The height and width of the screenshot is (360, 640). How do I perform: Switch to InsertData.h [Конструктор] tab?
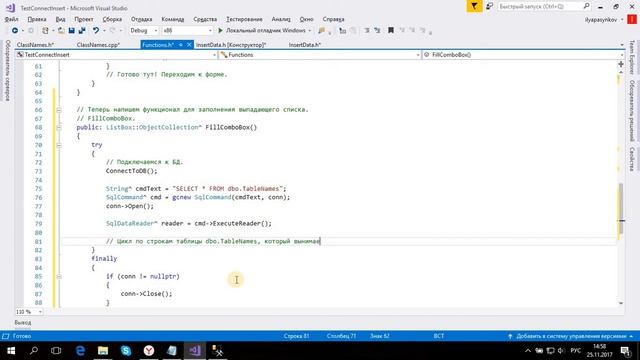point(231,45)
